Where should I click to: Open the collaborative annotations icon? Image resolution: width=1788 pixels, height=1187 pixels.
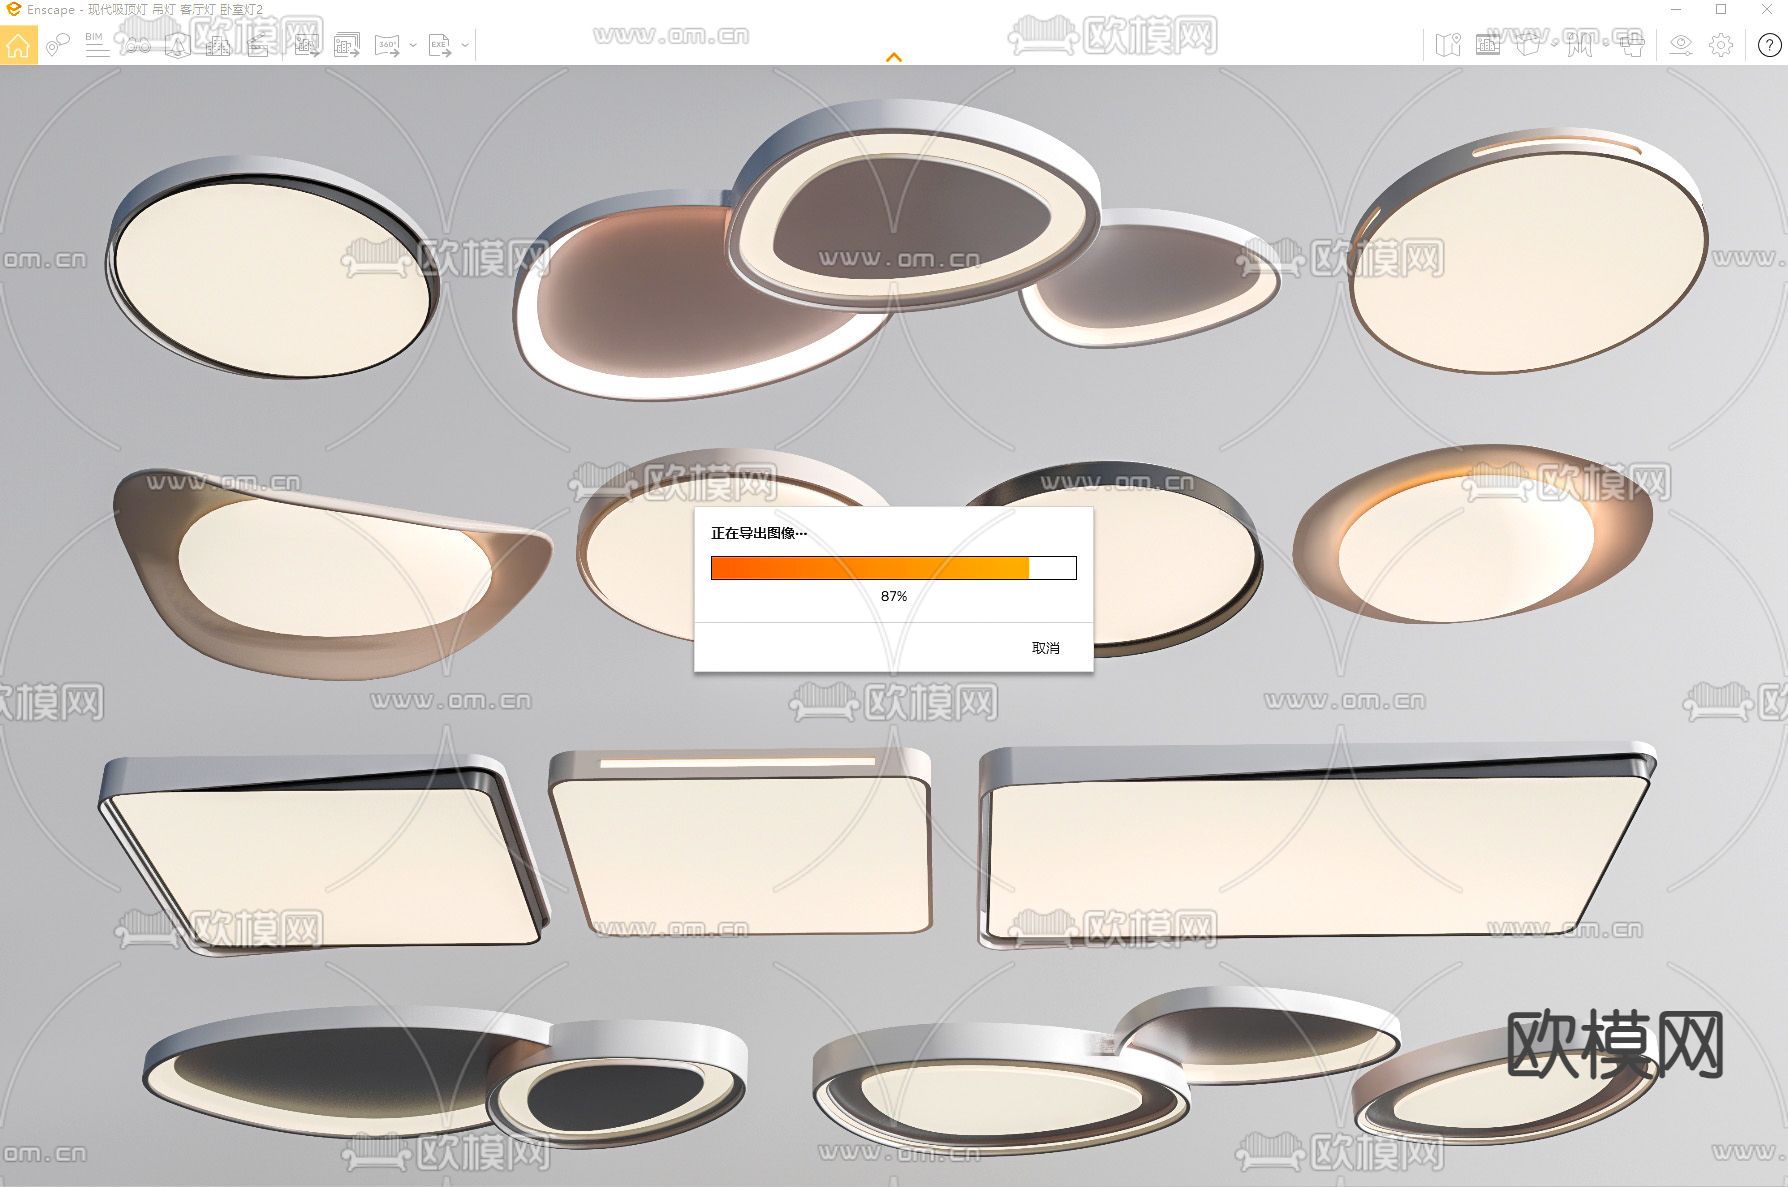coord(58,45)
